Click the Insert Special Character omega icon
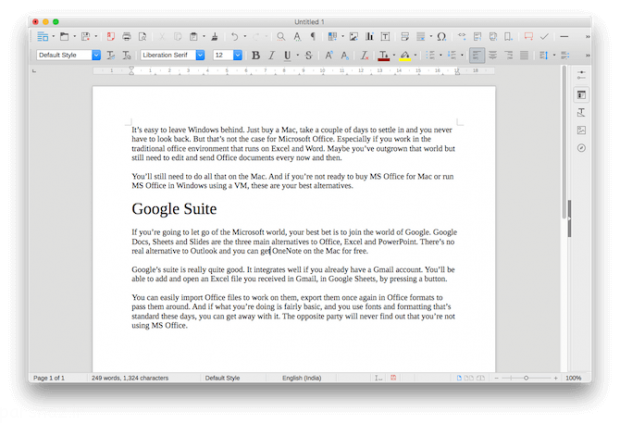The image size is (620, 423). pos(441,37)
